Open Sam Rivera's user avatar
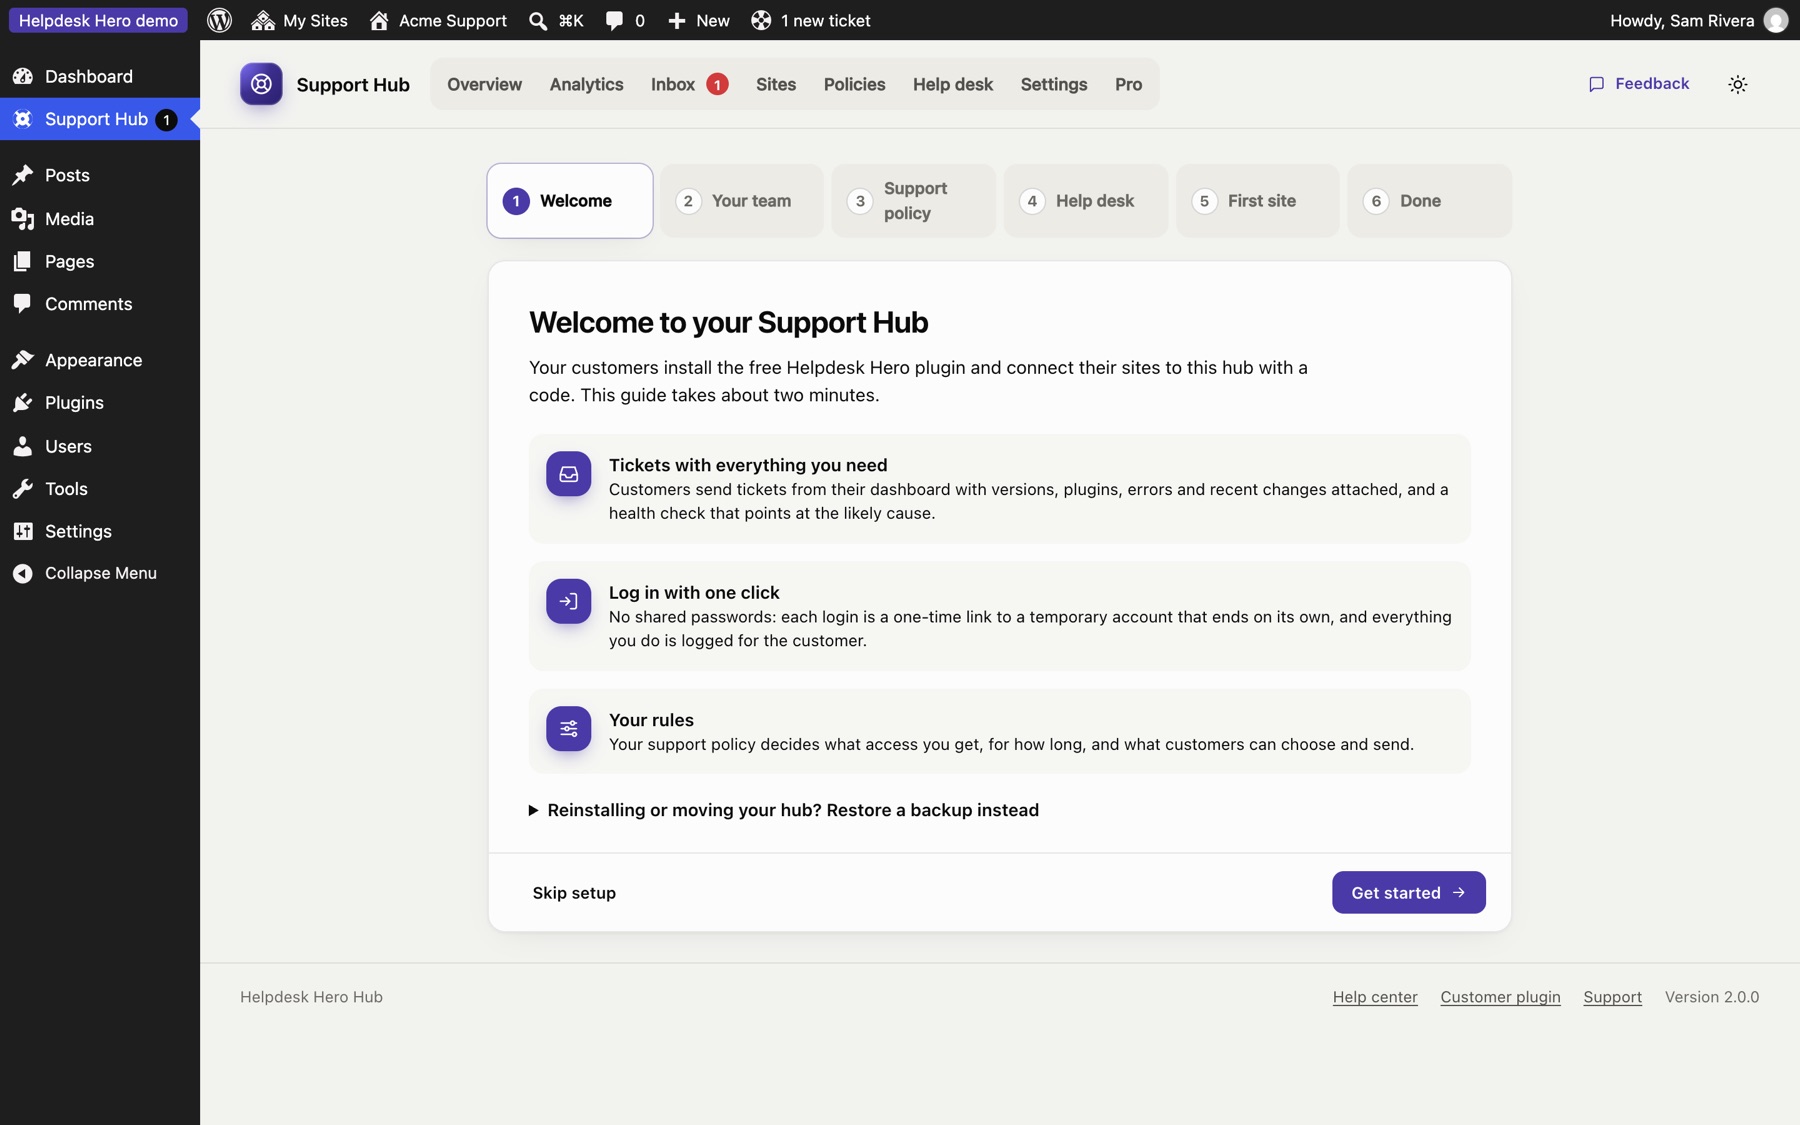 click(1776, 20)
